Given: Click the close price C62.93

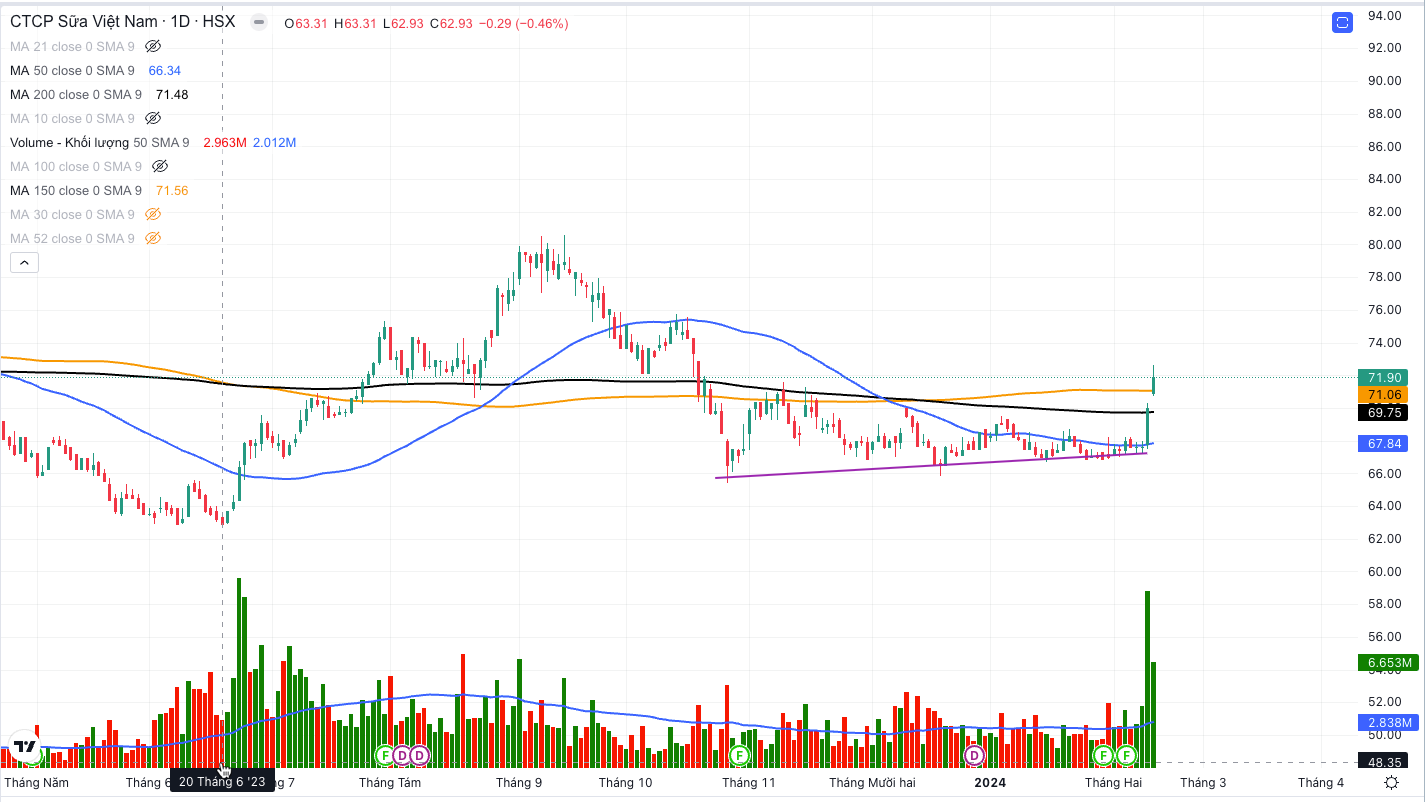Looking at the screenshot, I should click(452, 23).
